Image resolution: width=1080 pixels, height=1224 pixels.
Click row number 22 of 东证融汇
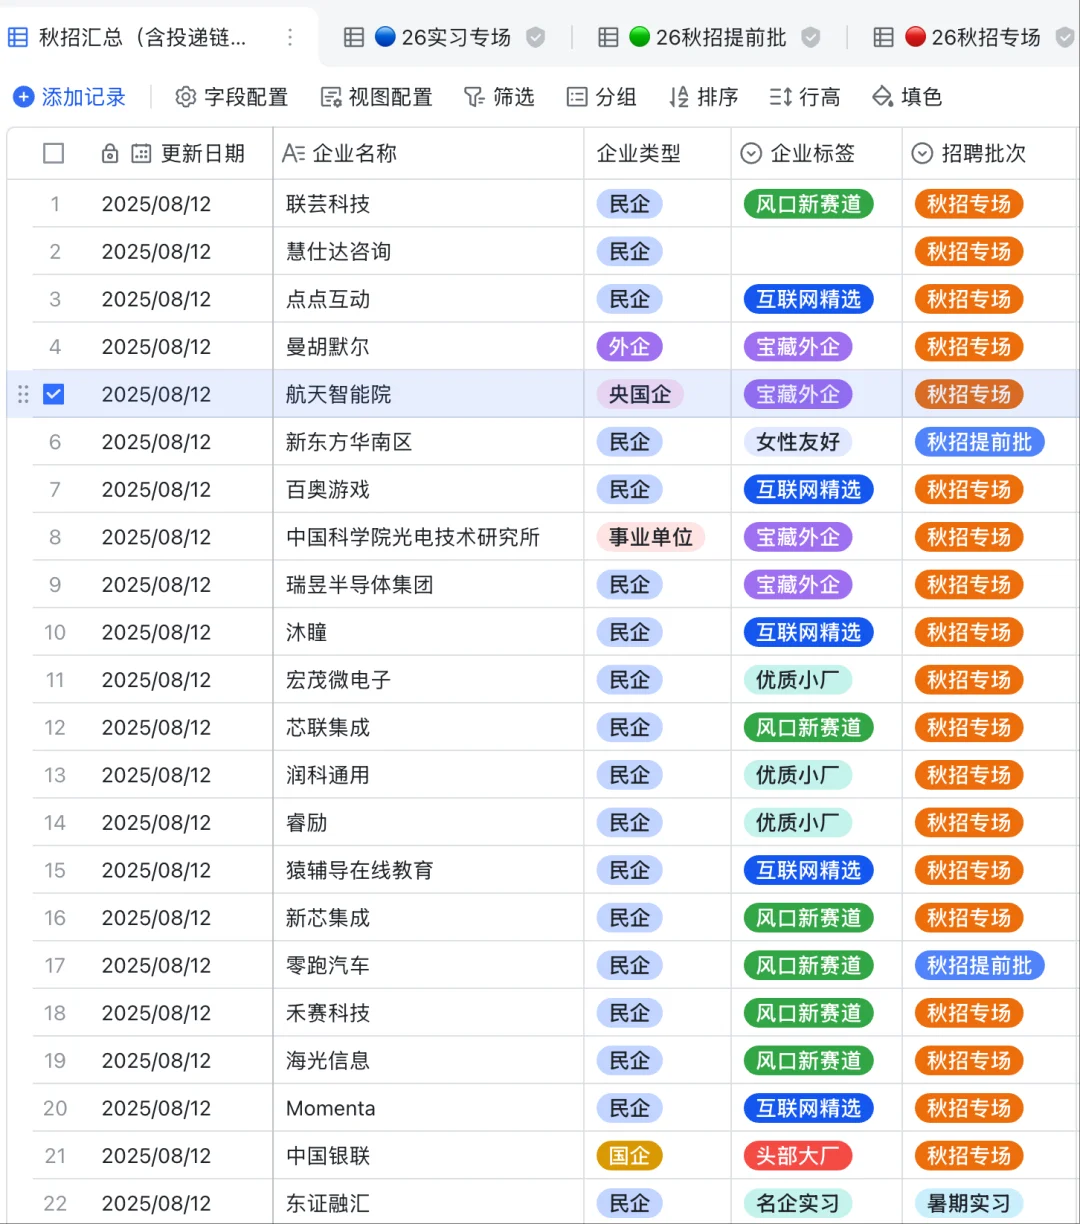click(55, 1203)
